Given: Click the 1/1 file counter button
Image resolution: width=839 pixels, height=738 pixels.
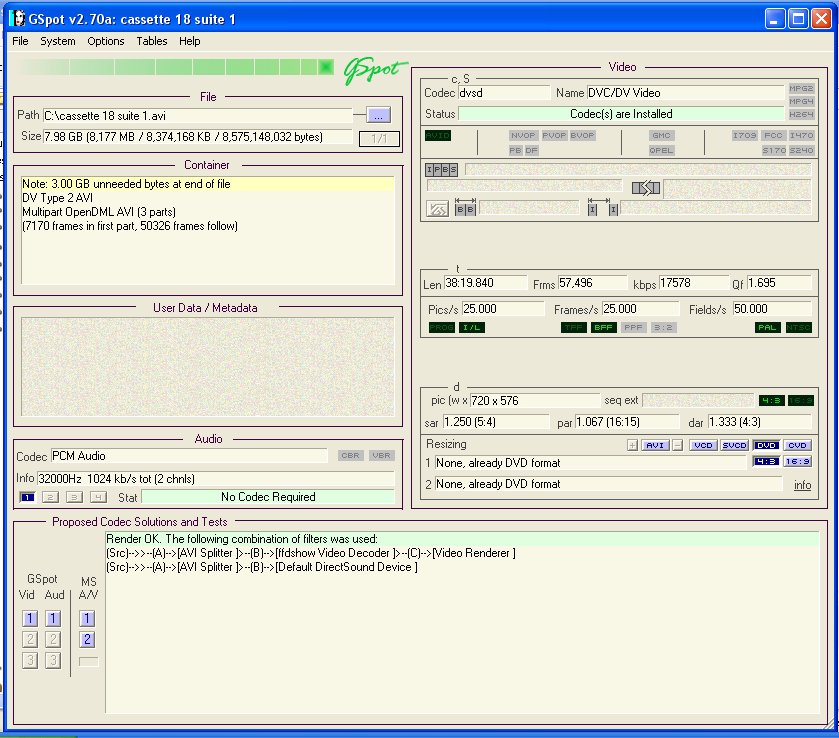Looking at the screenshot, I should pos(379,139).
